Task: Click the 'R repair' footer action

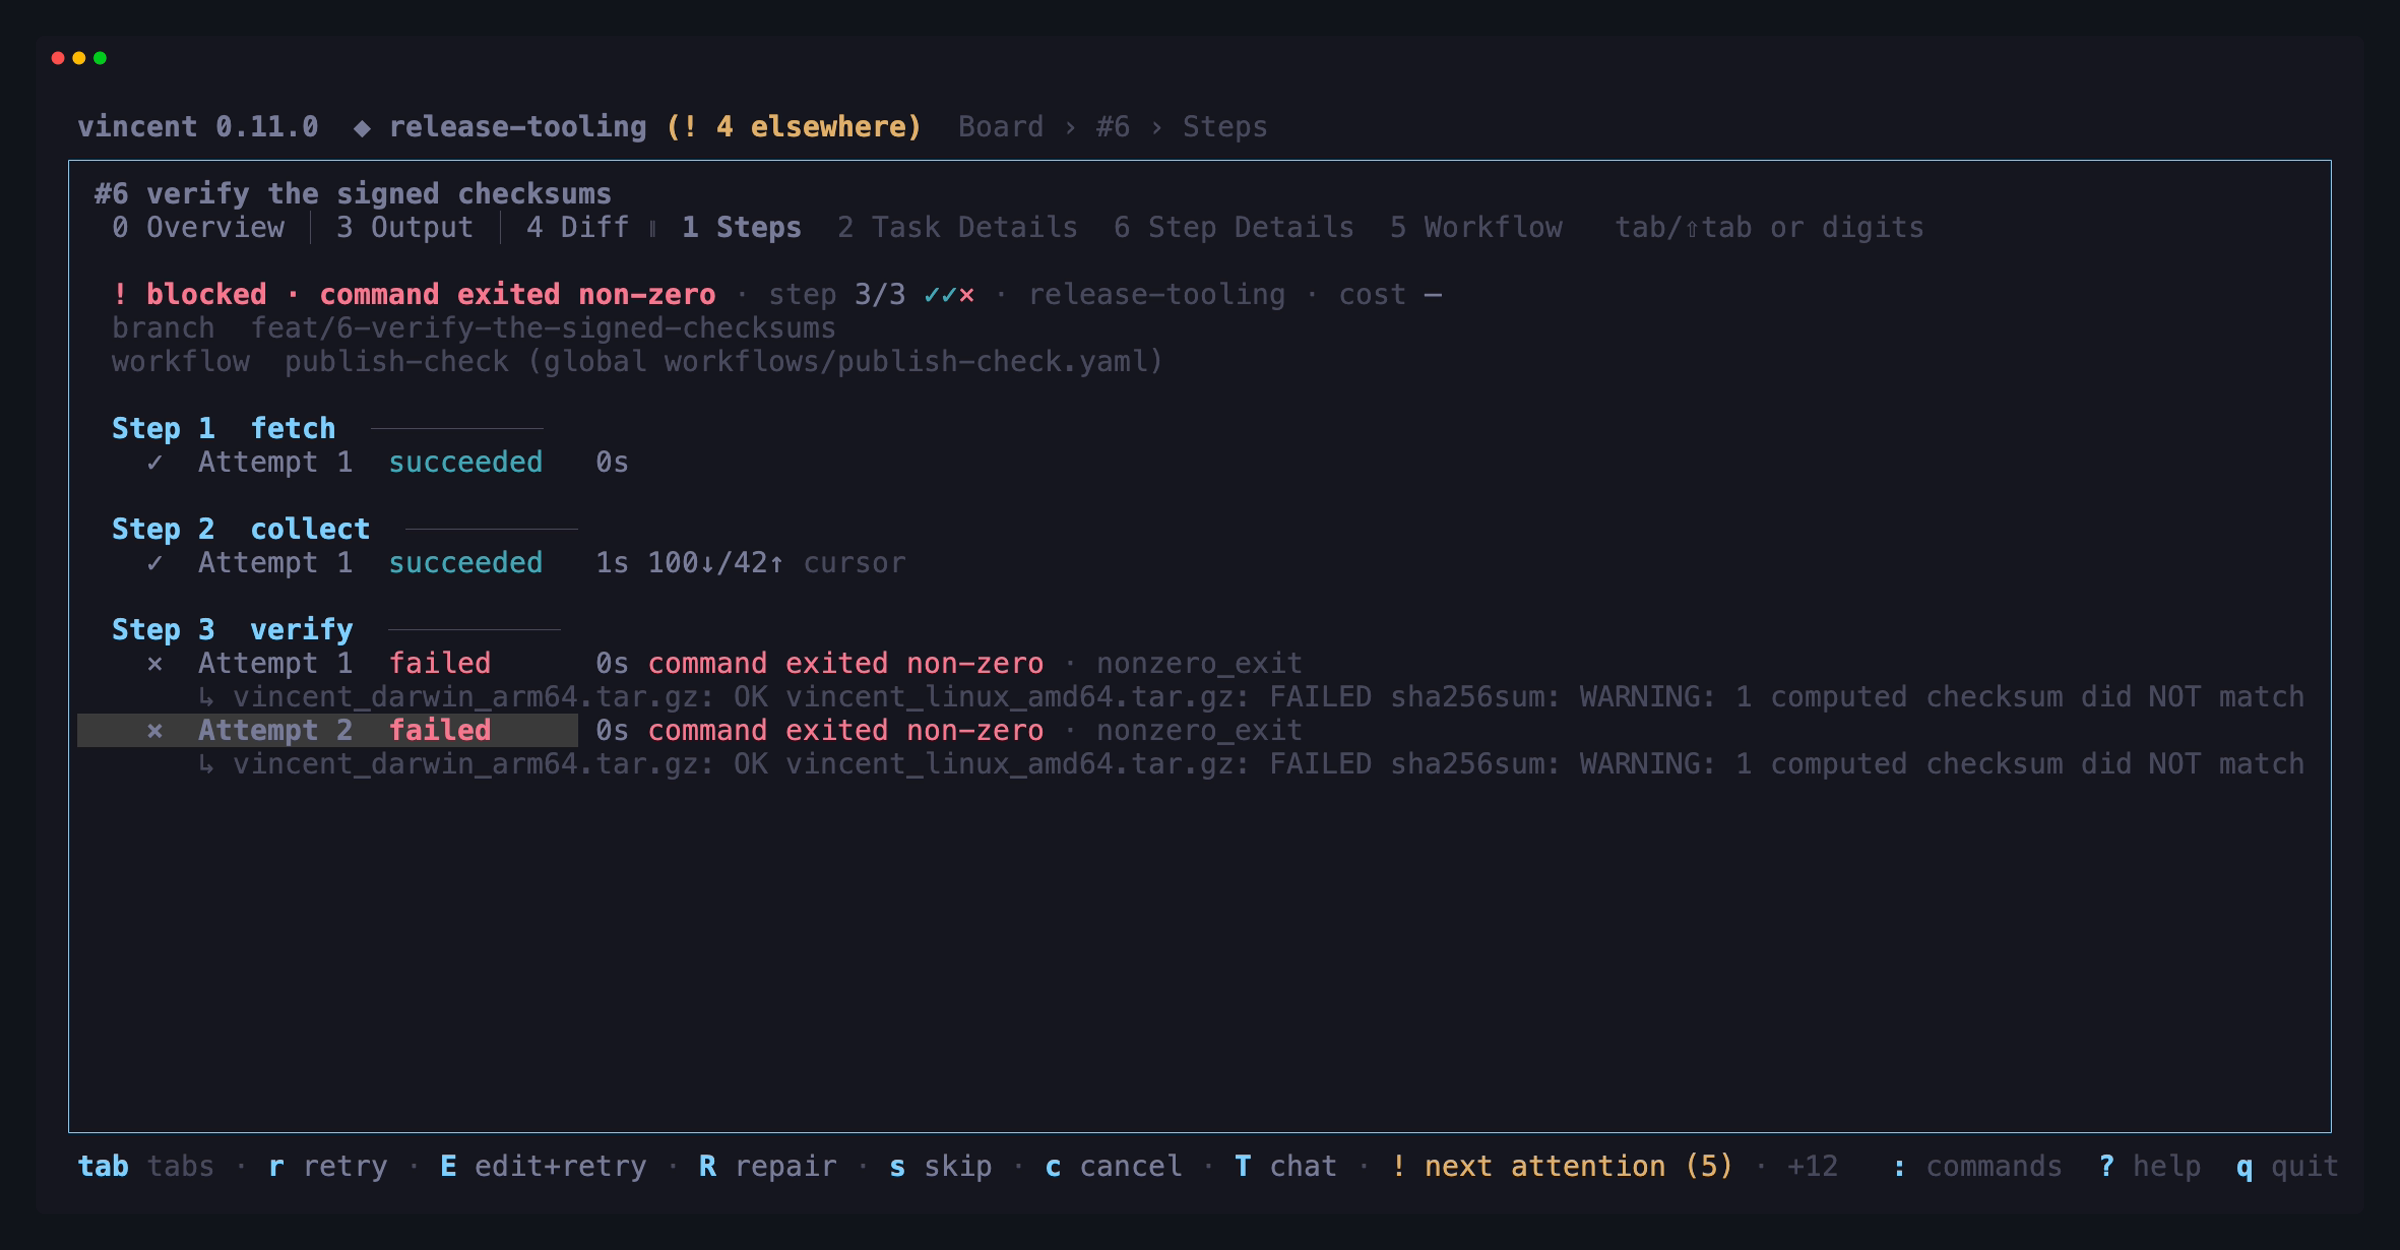Action: [767, 1167]
